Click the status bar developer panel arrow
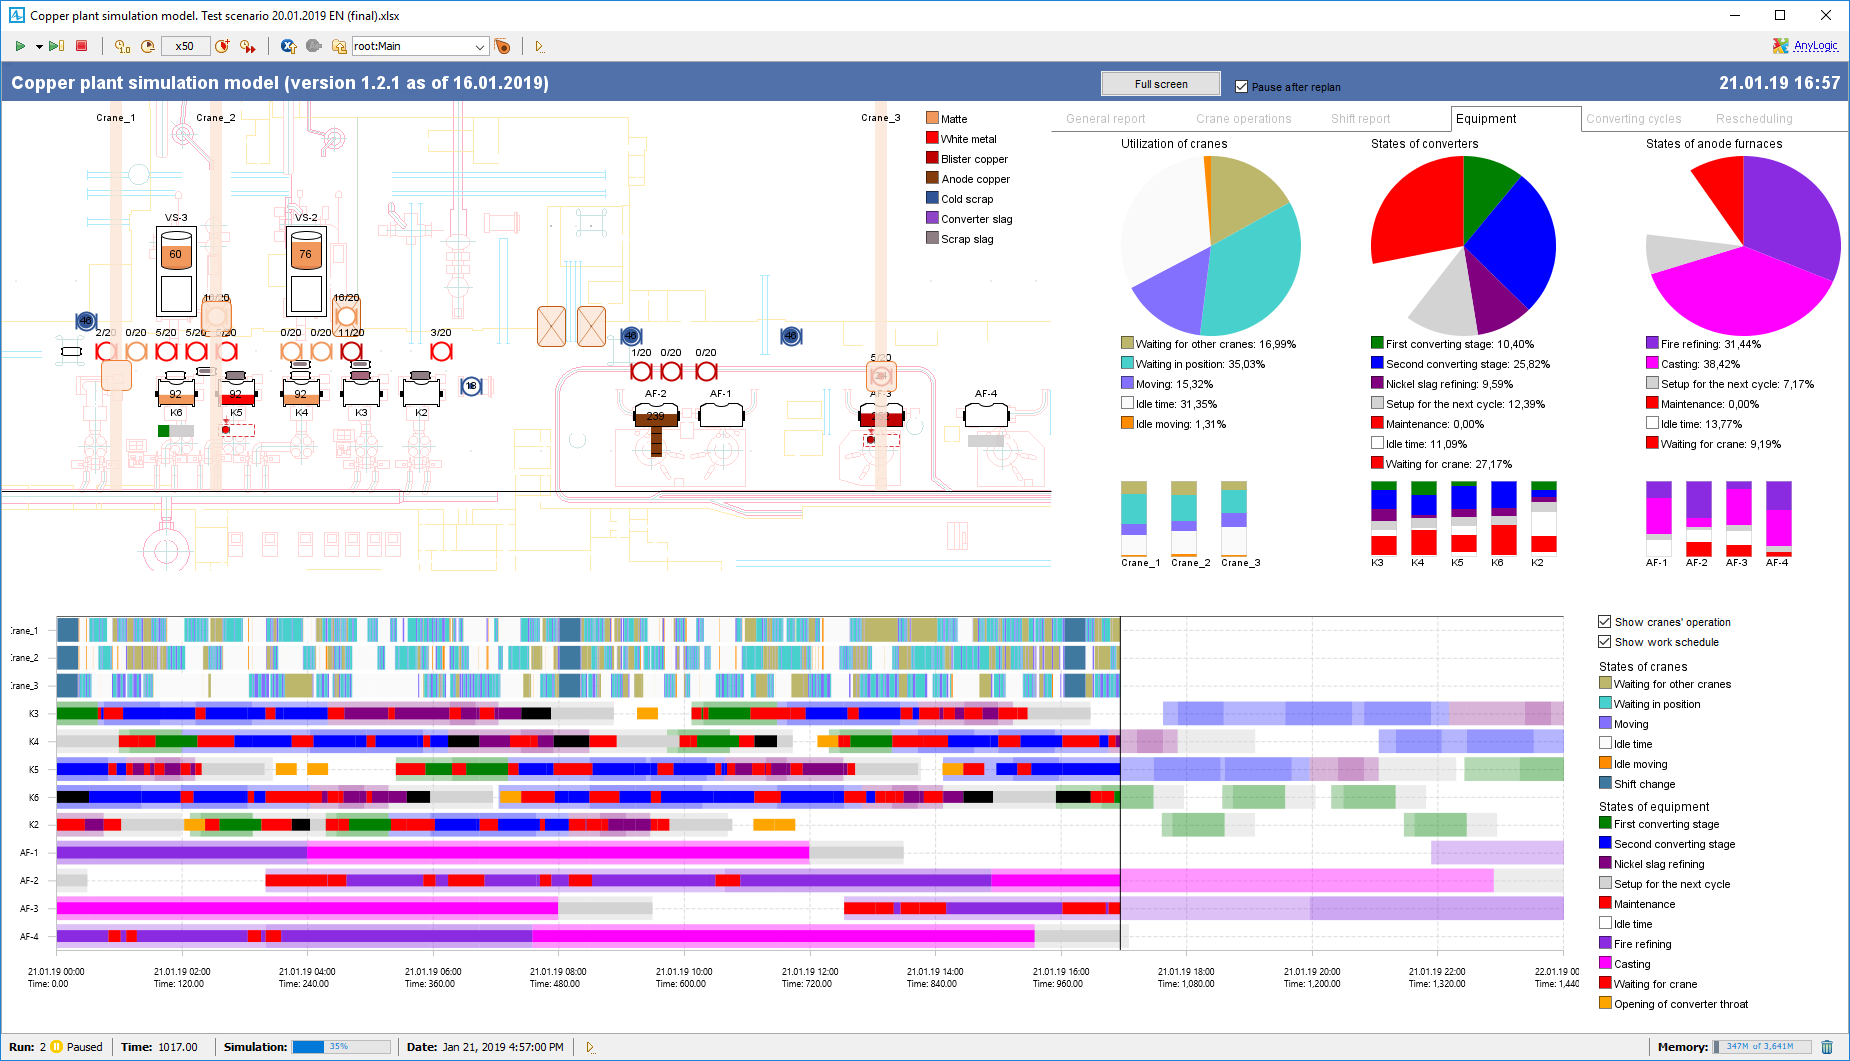1850x1061 pixels. [590, 1047]
